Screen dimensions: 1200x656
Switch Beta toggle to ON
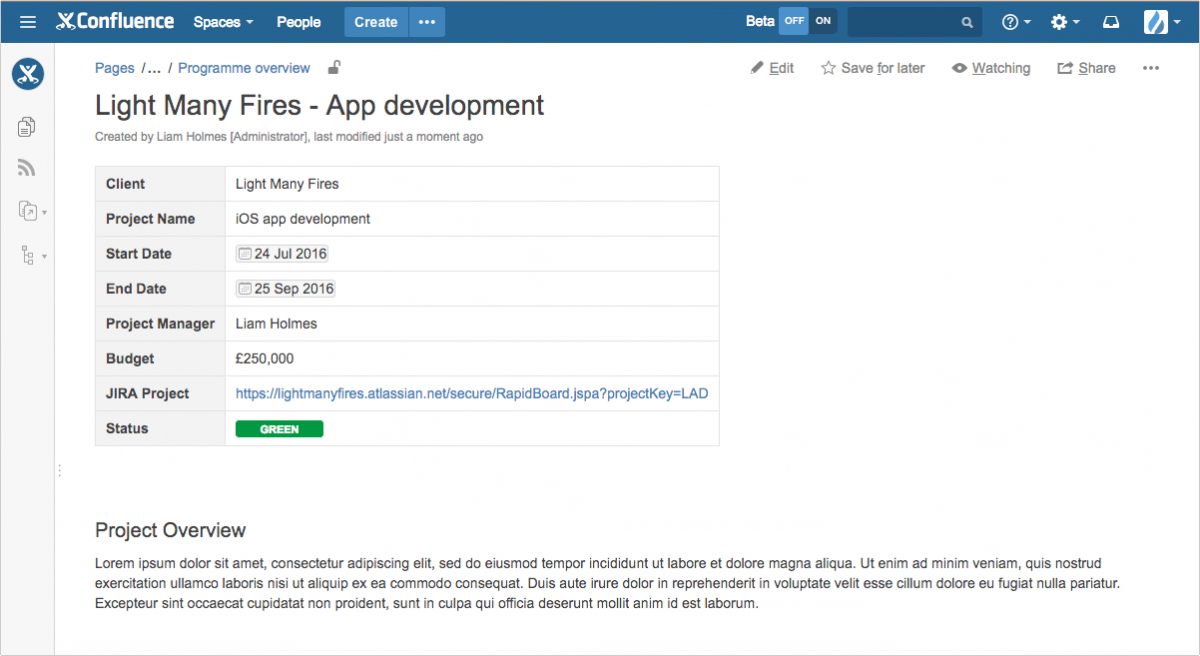[823, 21]
